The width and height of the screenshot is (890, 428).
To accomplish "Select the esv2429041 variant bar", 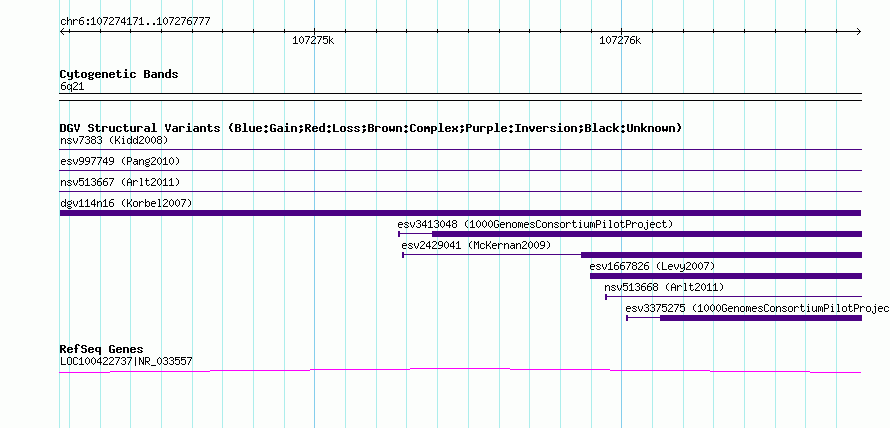I will (x=632, y=255).
